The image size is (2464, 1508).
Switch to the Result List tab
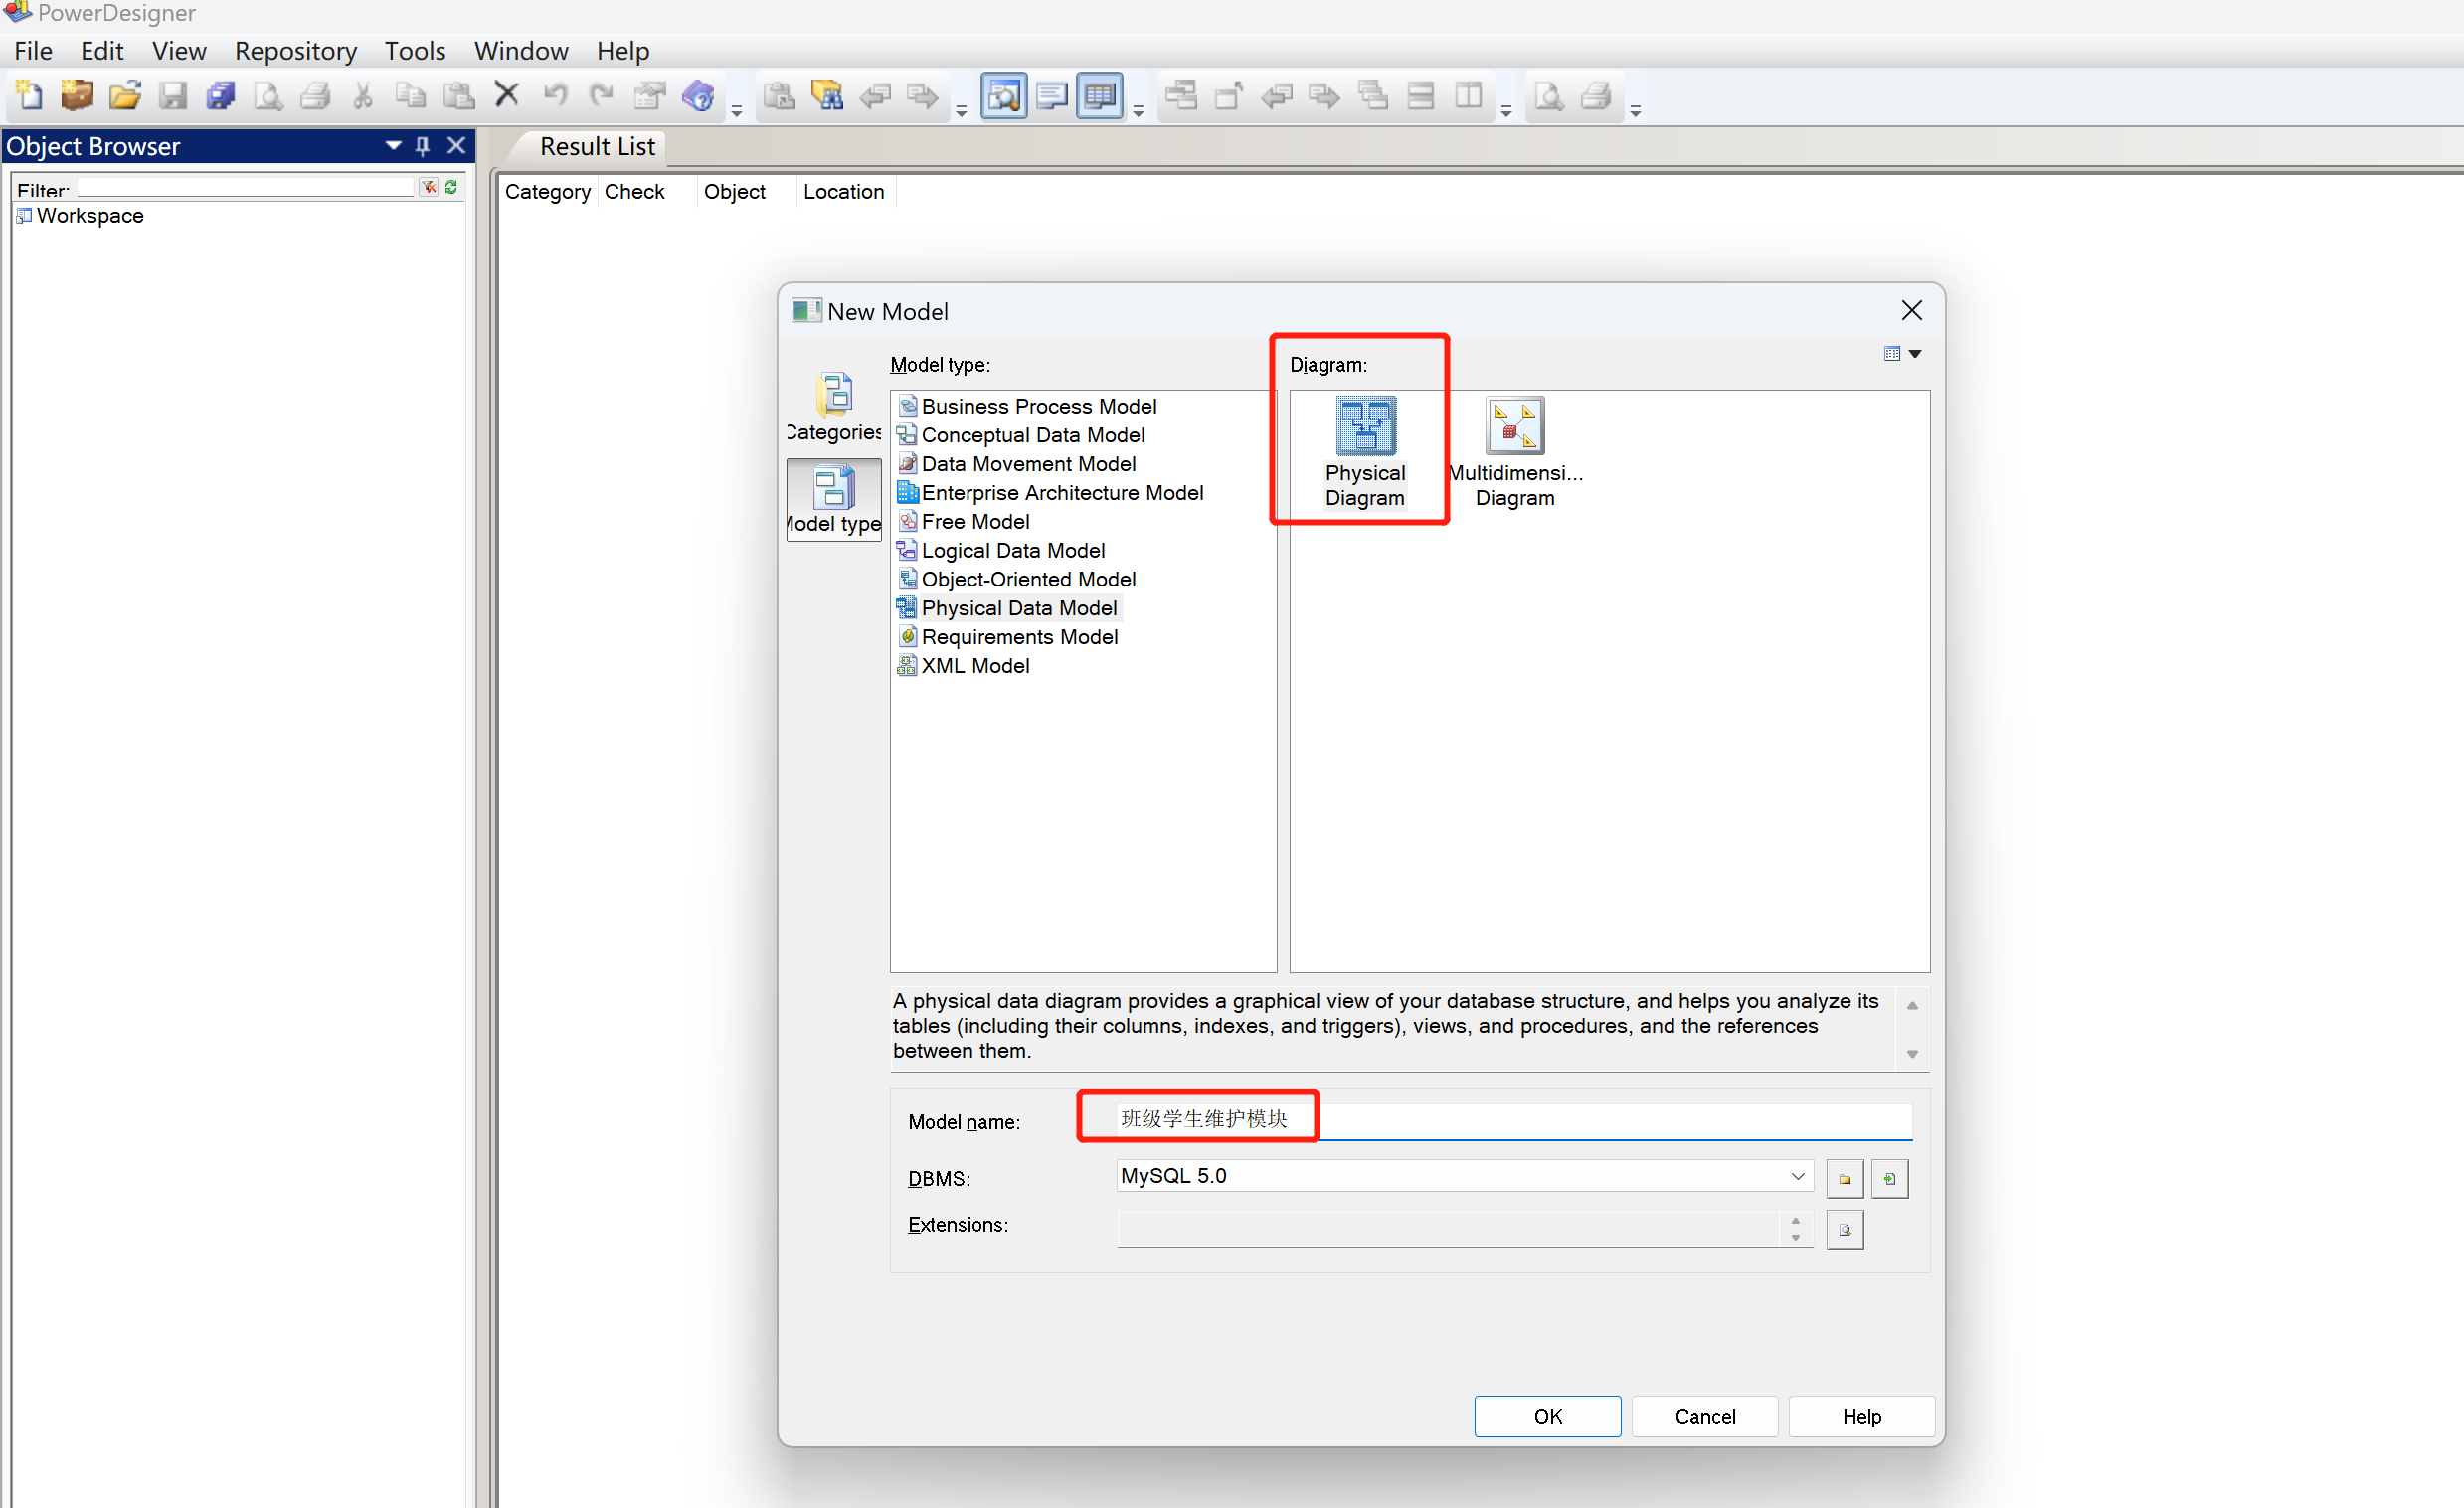coord(597,147)
